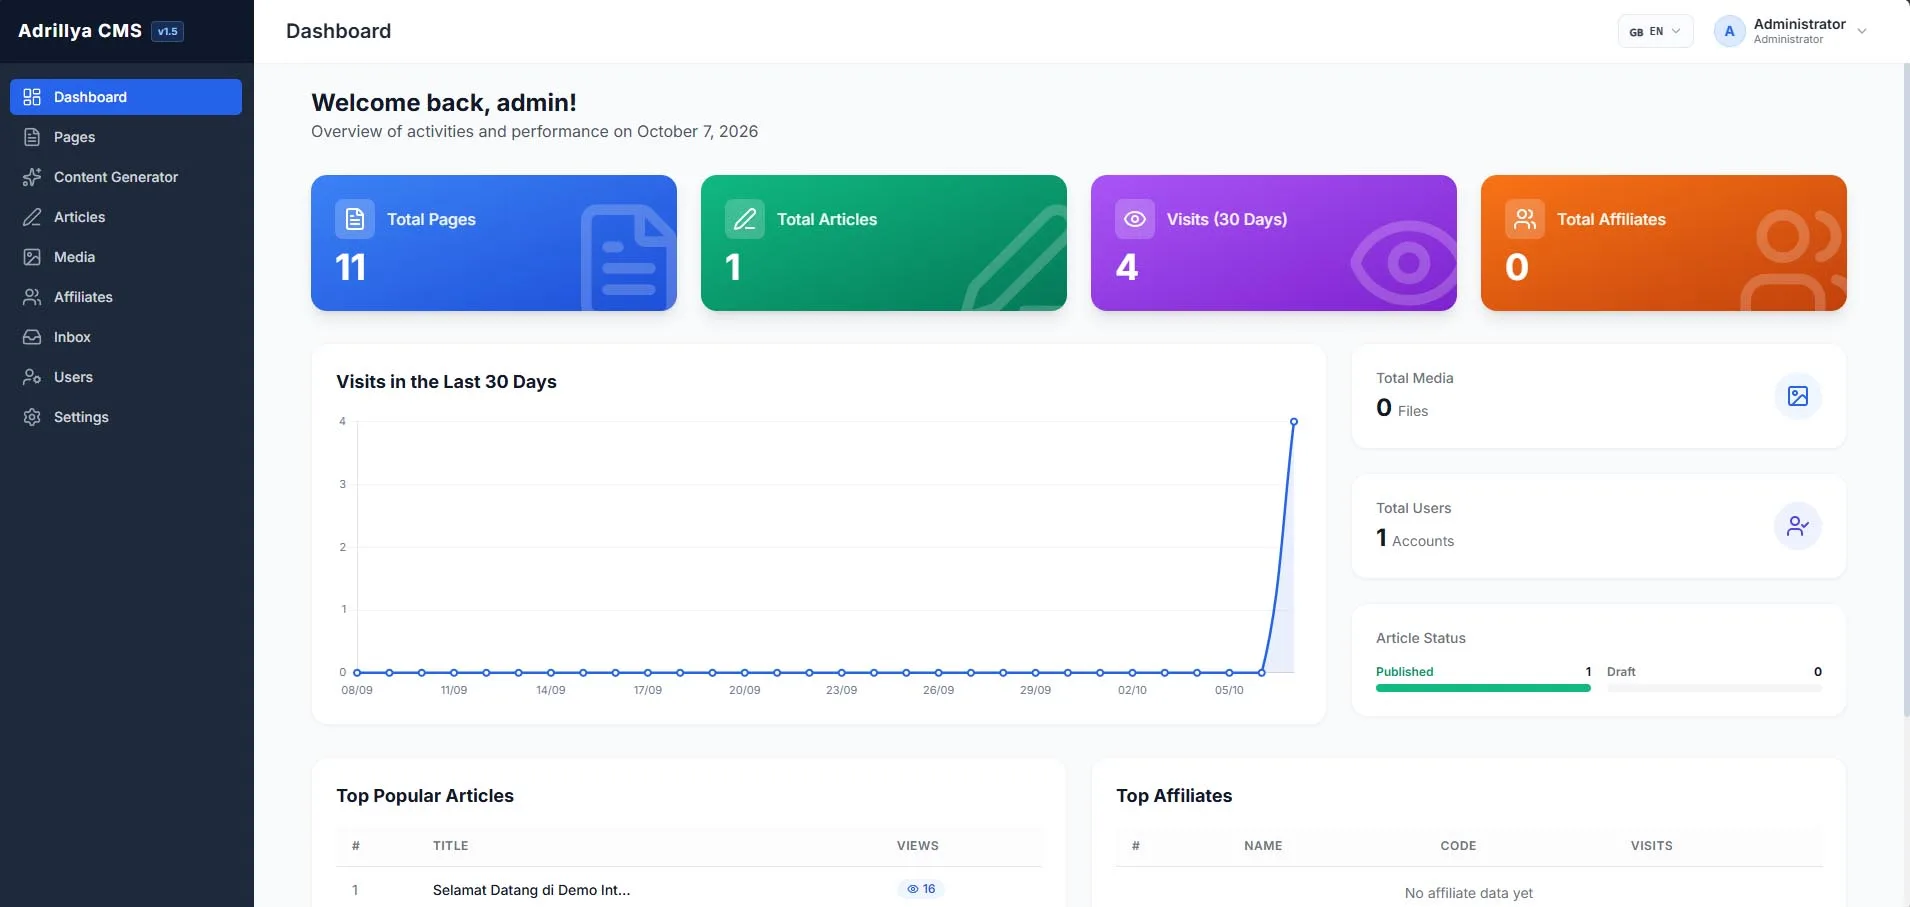Viewport: 1910px width, 907px height.
Task: Click the TITLE column header
Action: coord(451,846)
